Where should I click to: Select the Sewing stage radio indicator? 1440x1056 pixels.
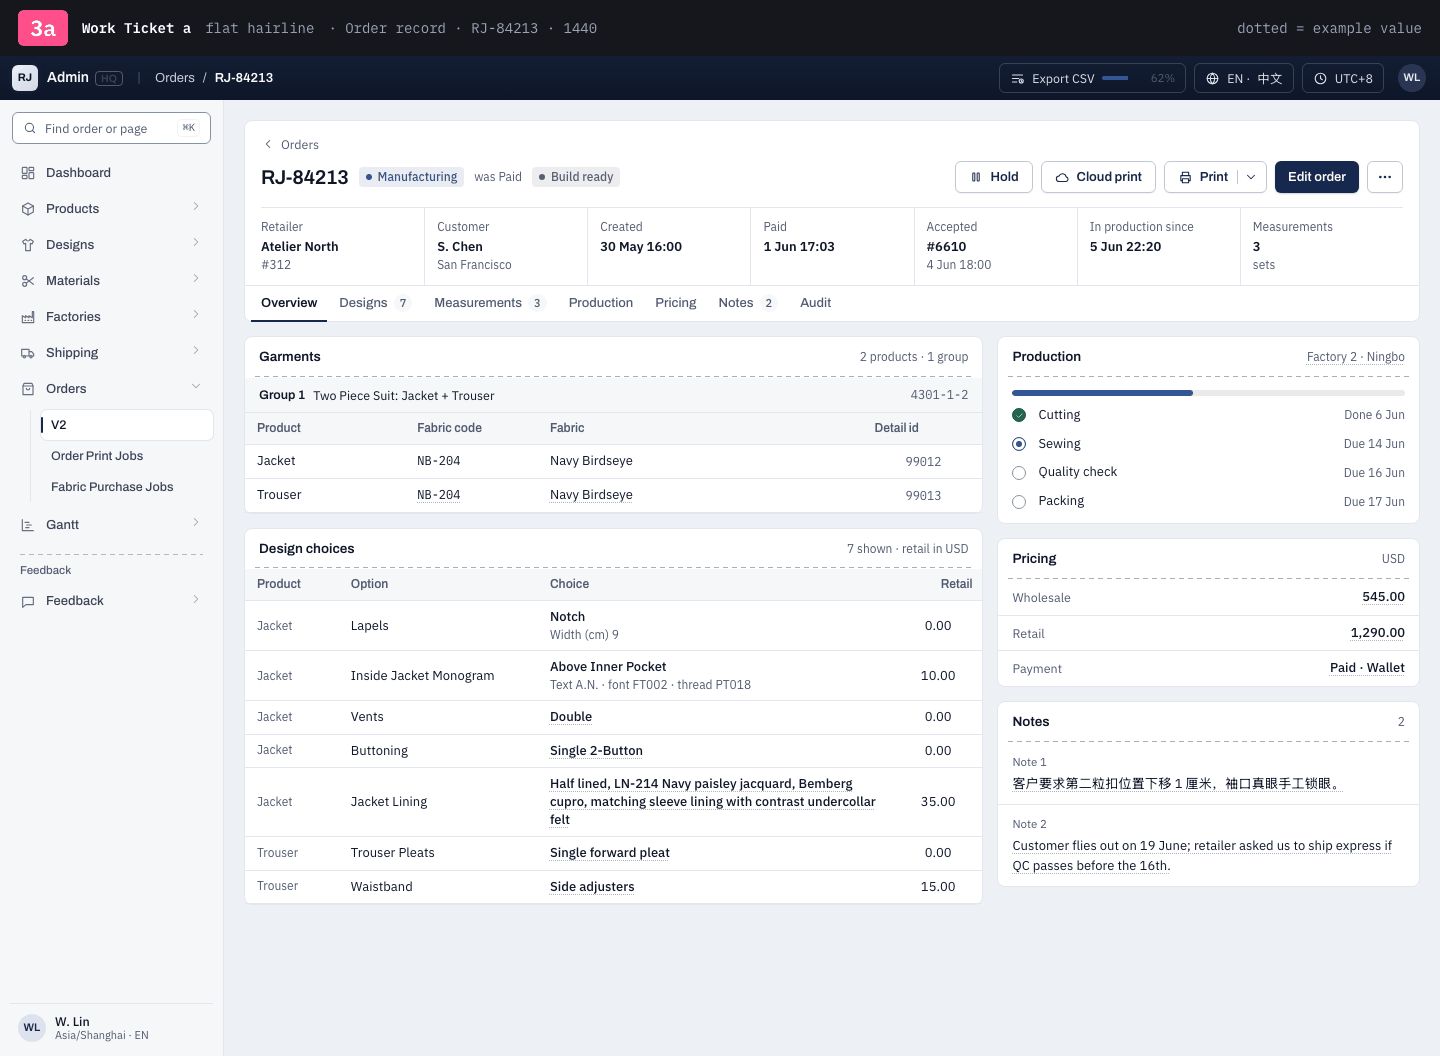coord(1019,444)
